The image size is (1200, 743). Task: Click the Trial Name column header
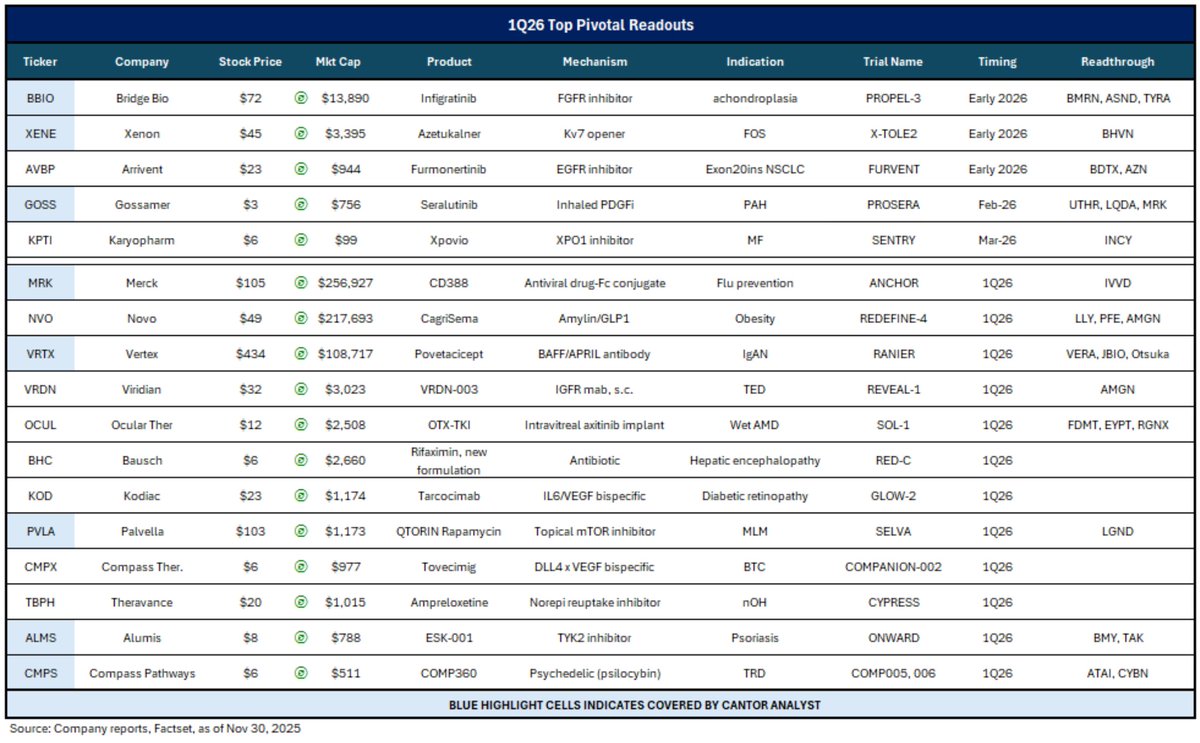pos(893,61)
